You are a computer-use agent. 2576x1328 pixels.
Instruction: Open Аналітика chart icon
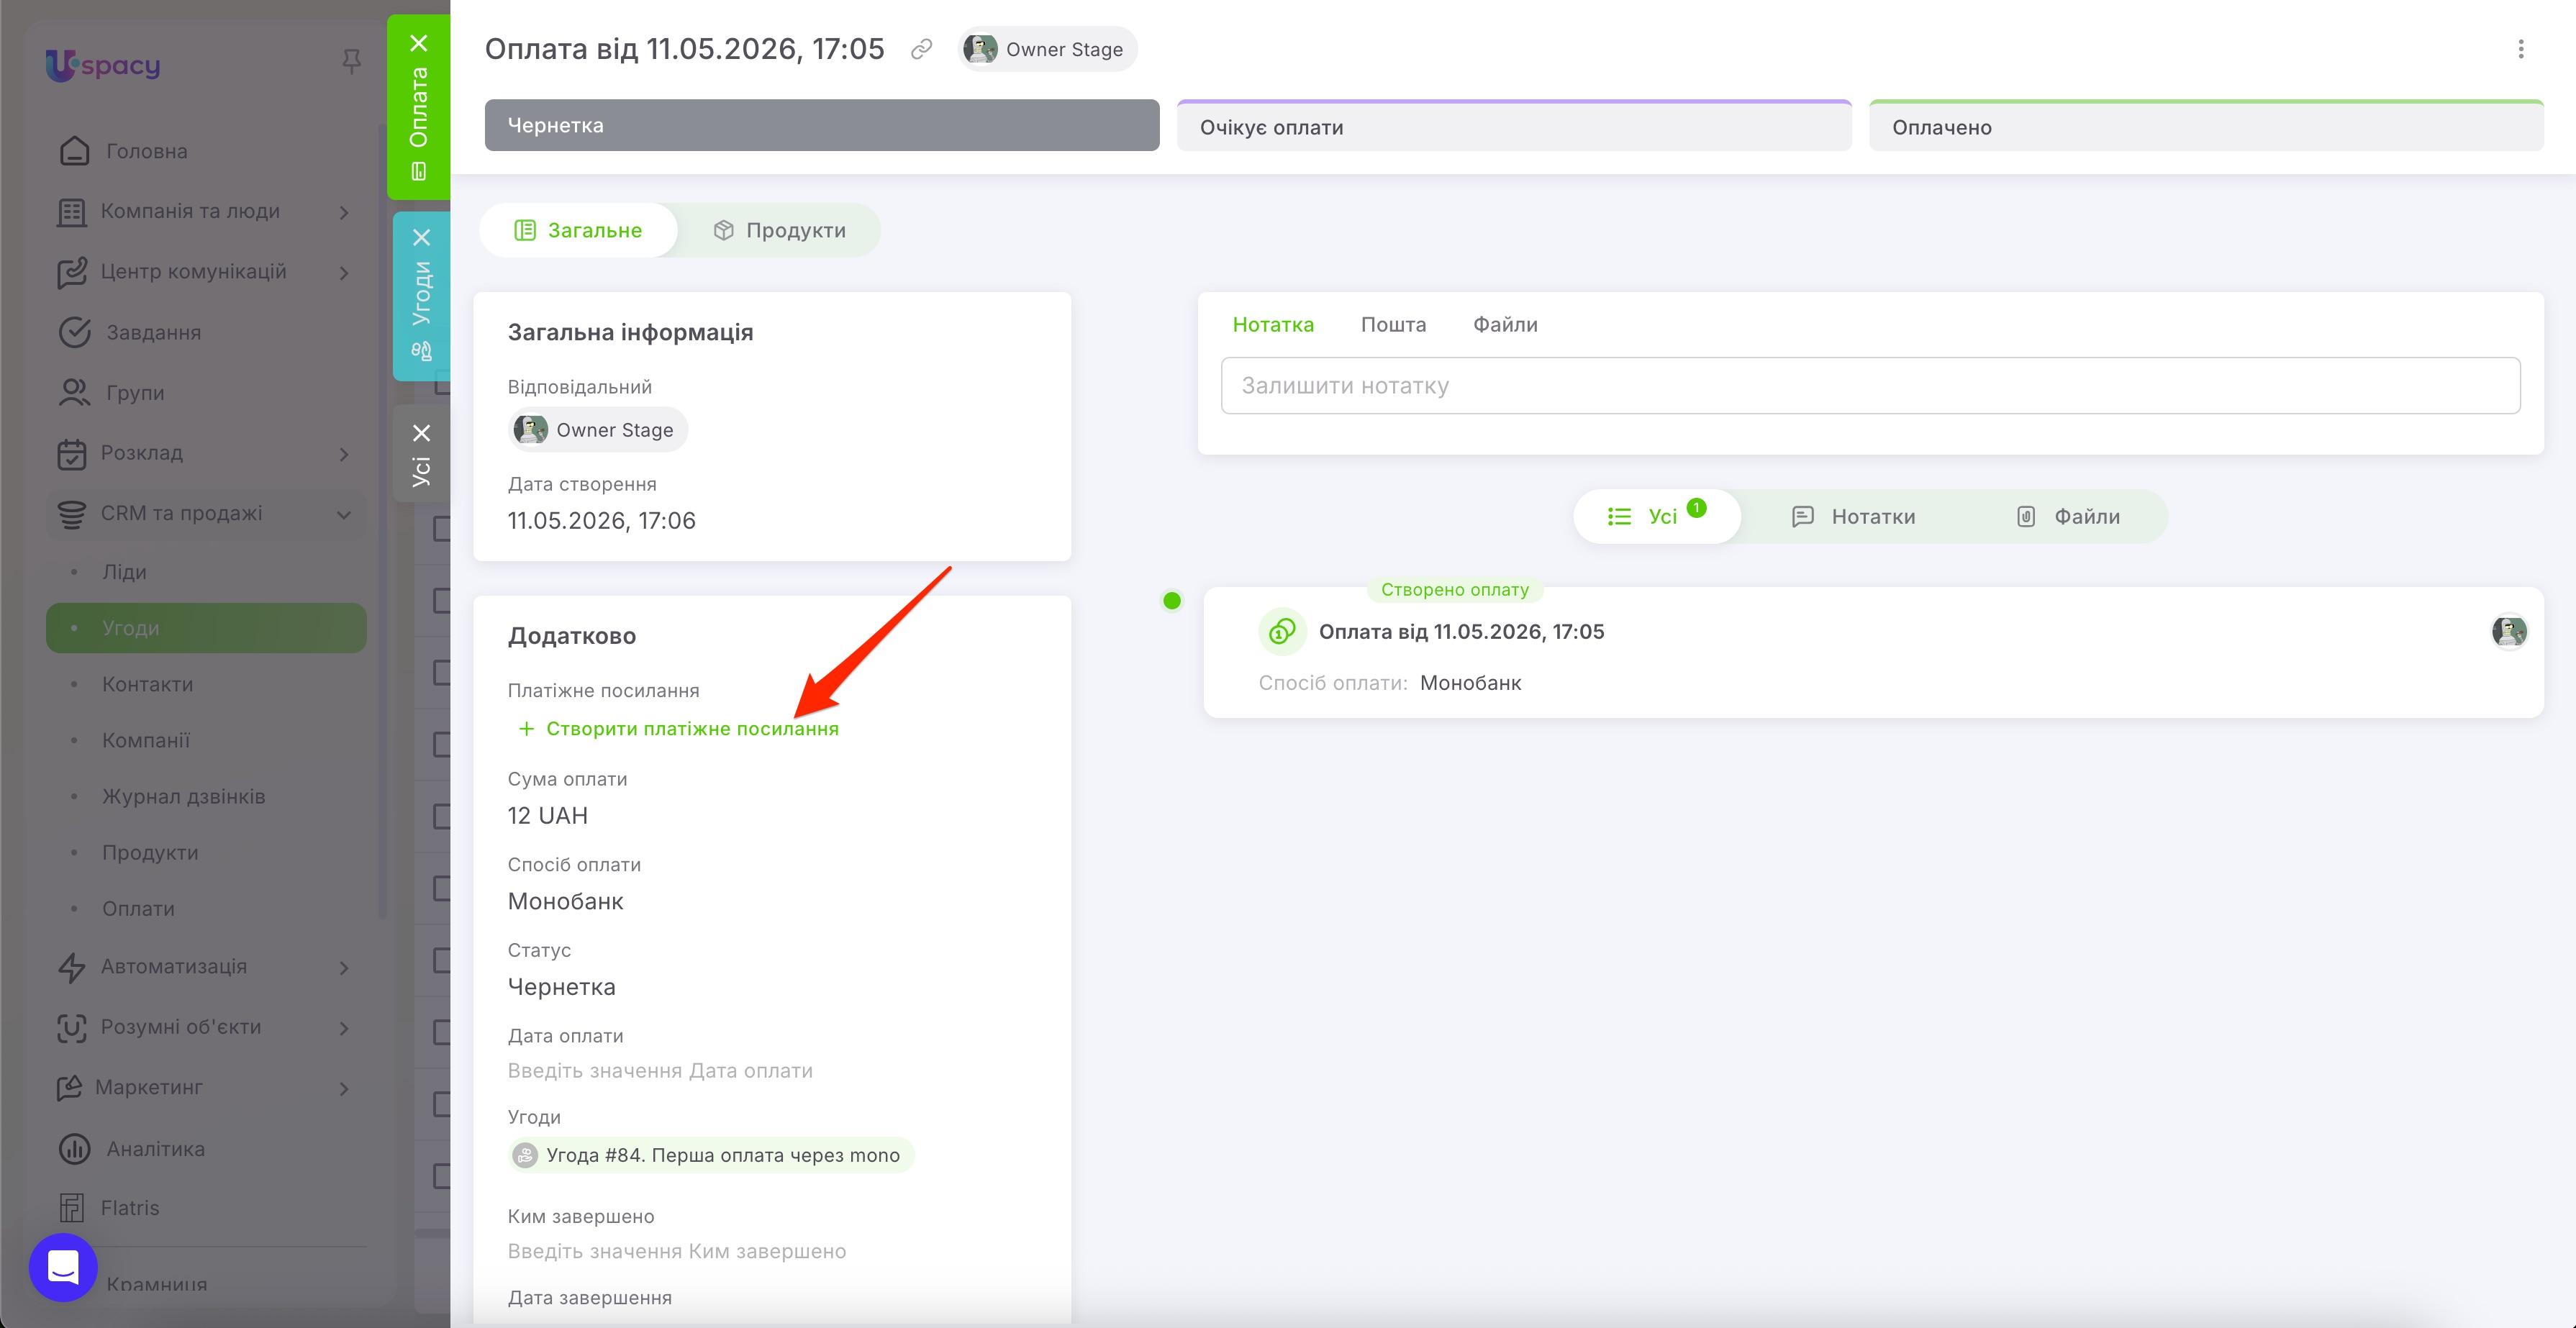(x=75, y=1149)
